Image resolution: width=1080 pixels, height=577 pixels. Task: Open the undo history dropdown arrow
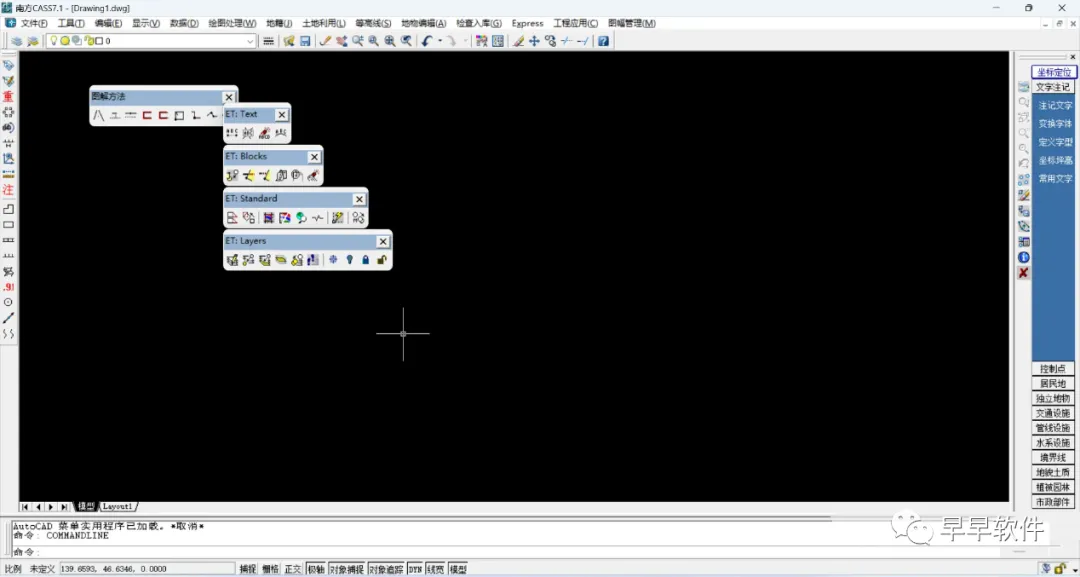[439, 41]
